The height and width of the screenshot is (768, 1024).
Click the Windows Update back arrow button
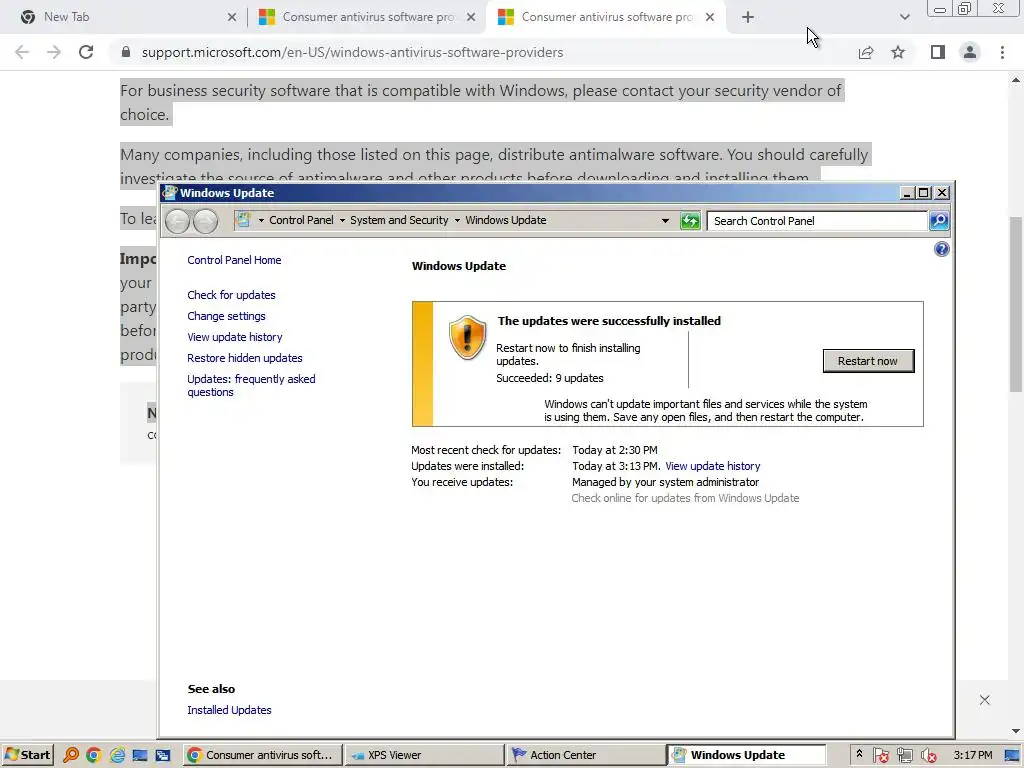pos(177,221)
